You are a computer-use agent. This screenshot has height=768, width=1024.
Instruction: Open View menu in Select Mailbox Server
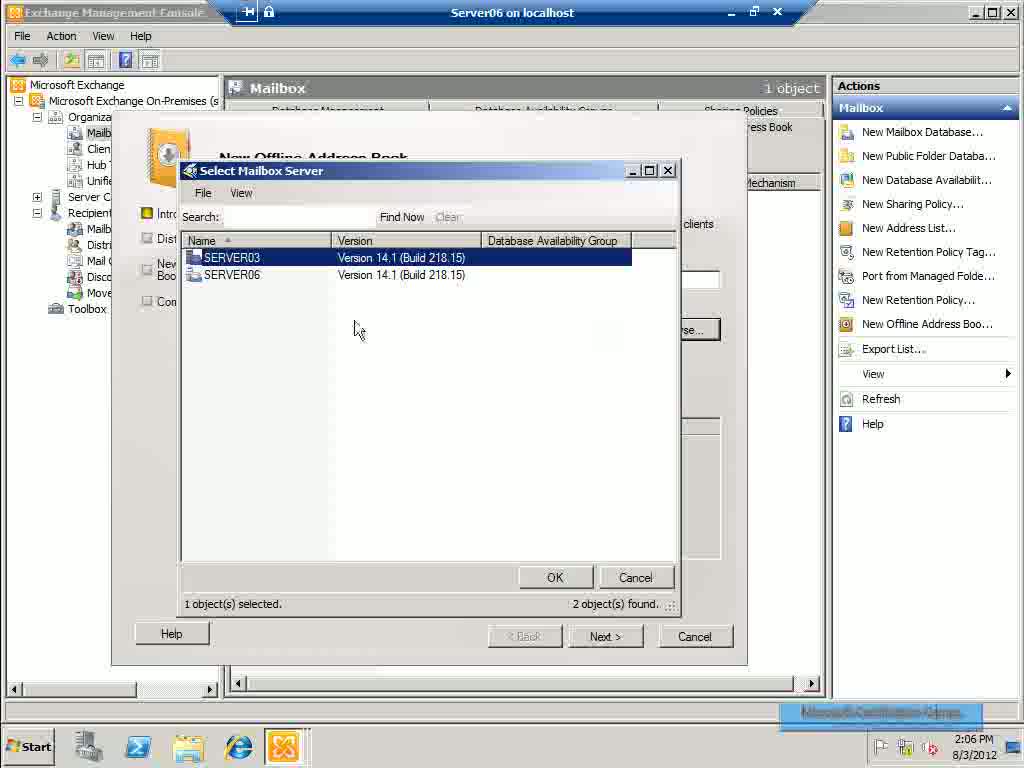coord(241,193)
